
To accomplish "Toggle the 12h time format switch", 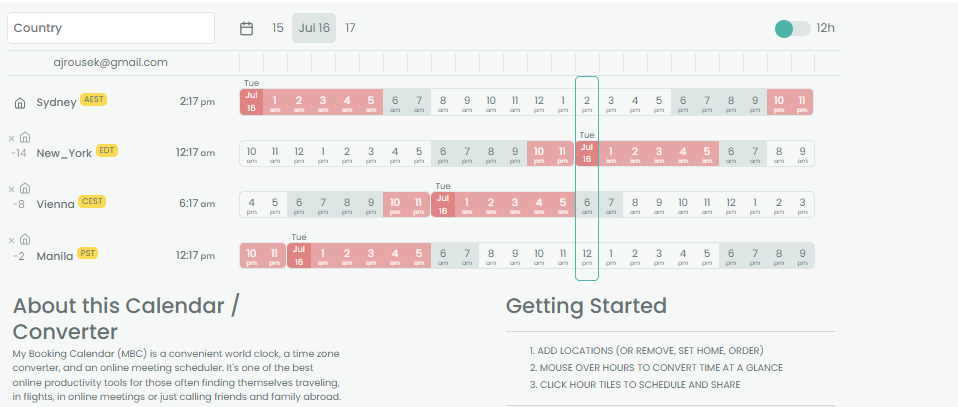I will tap(792, 28).
